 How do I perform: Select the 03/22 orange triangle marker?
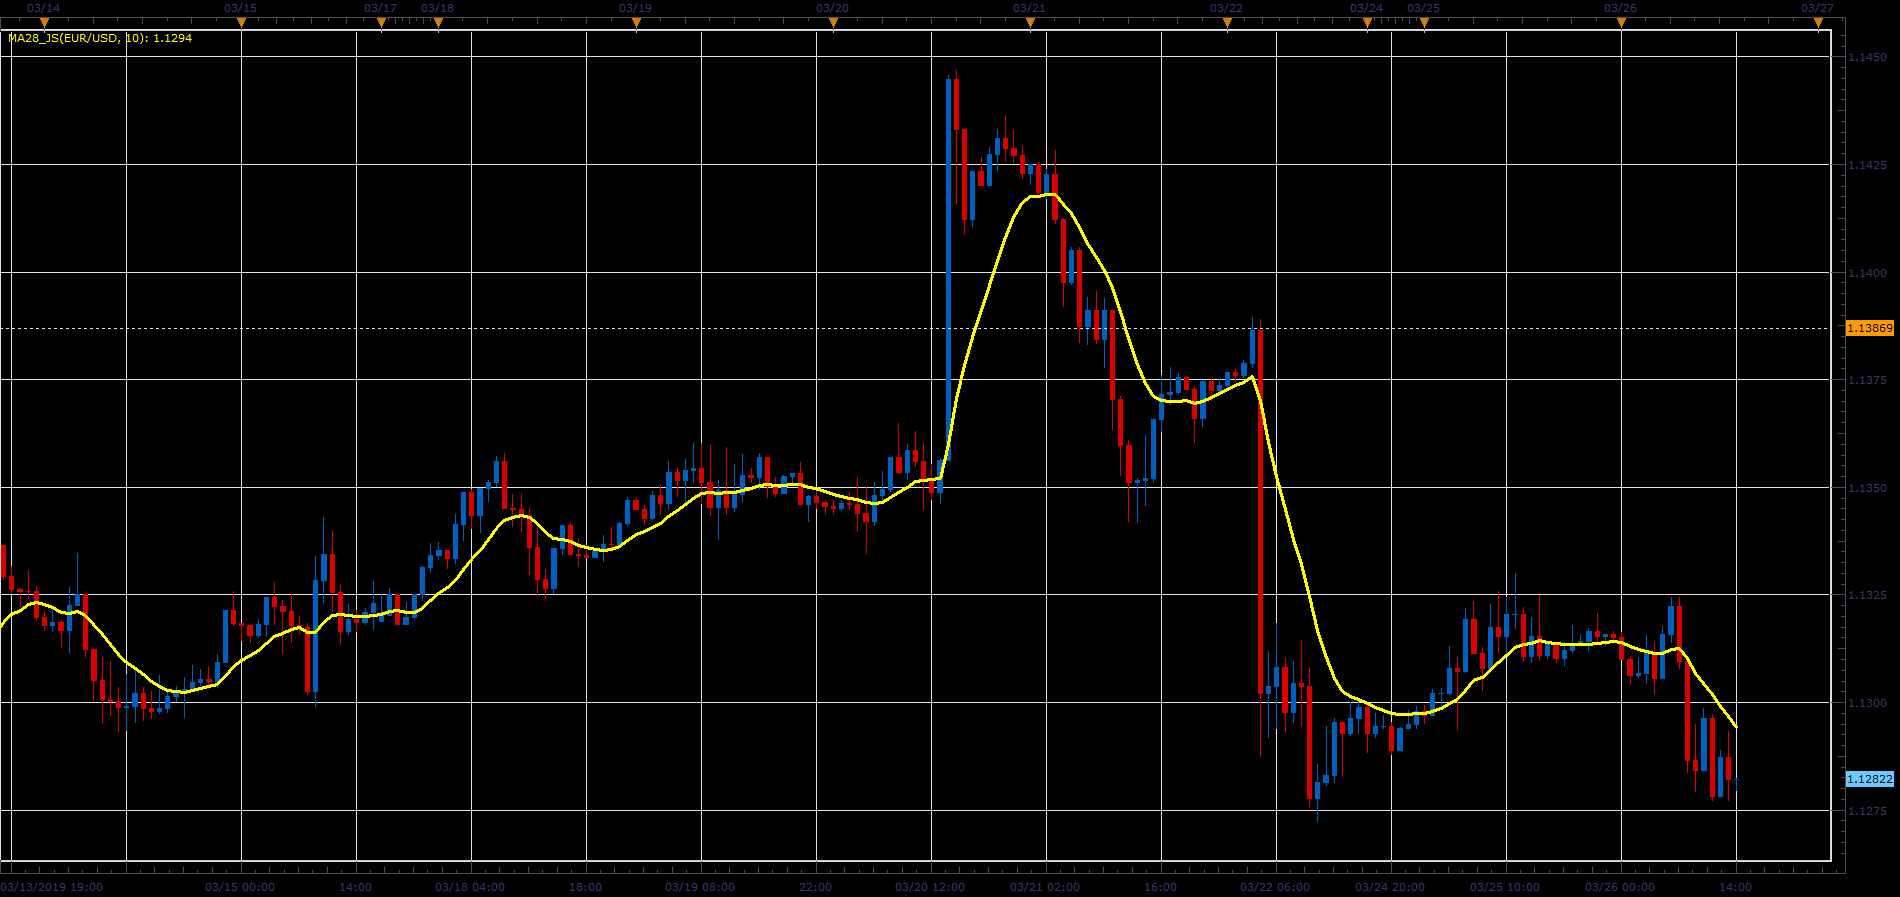tap(1227, 23)
